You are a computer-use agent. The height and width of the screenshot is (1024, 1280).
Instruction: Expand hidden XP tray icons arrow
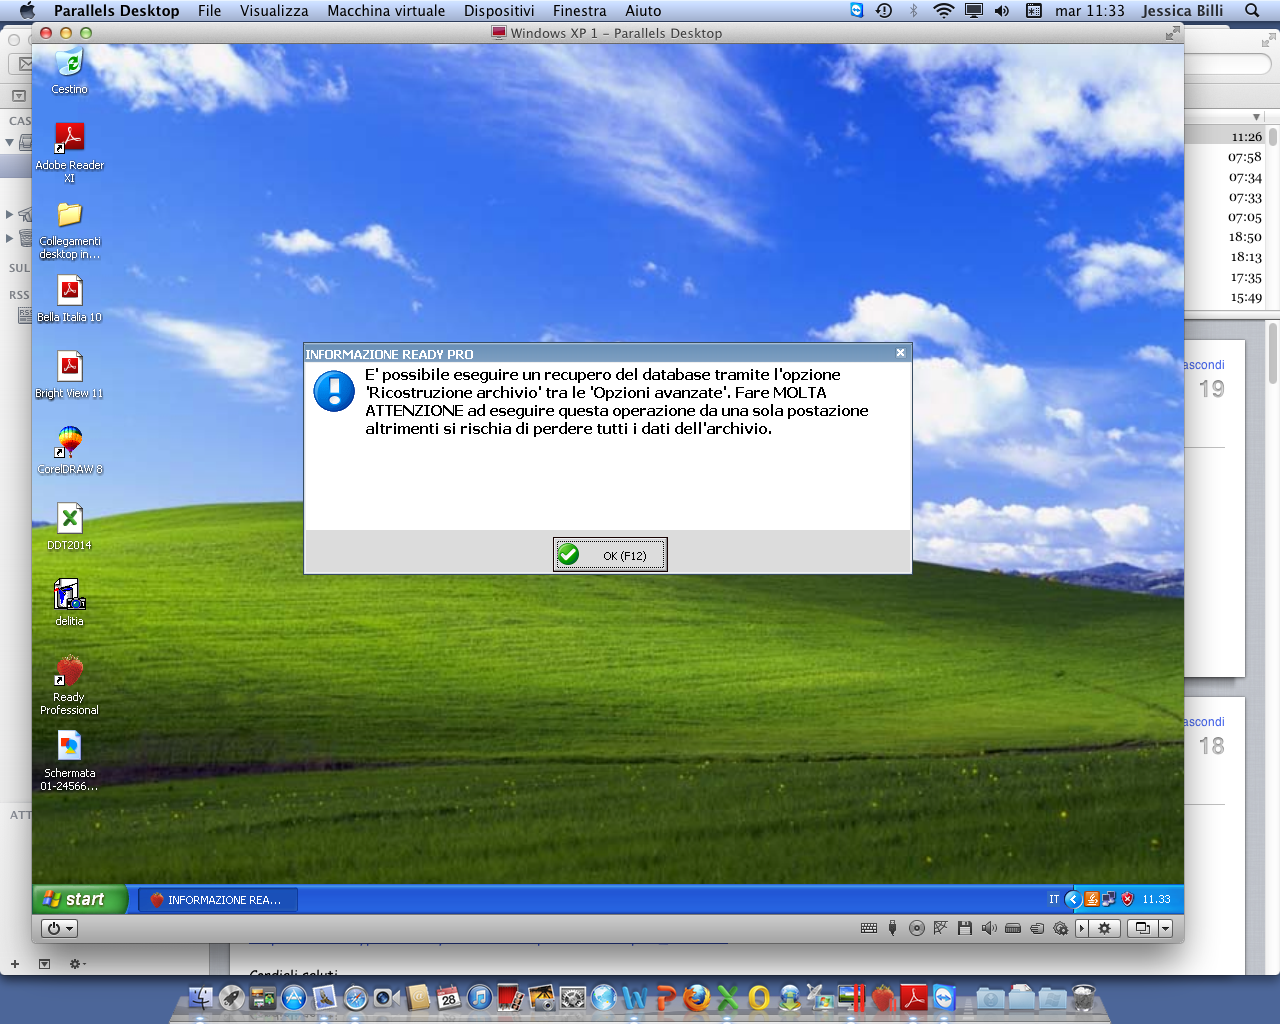(1073, 899)
